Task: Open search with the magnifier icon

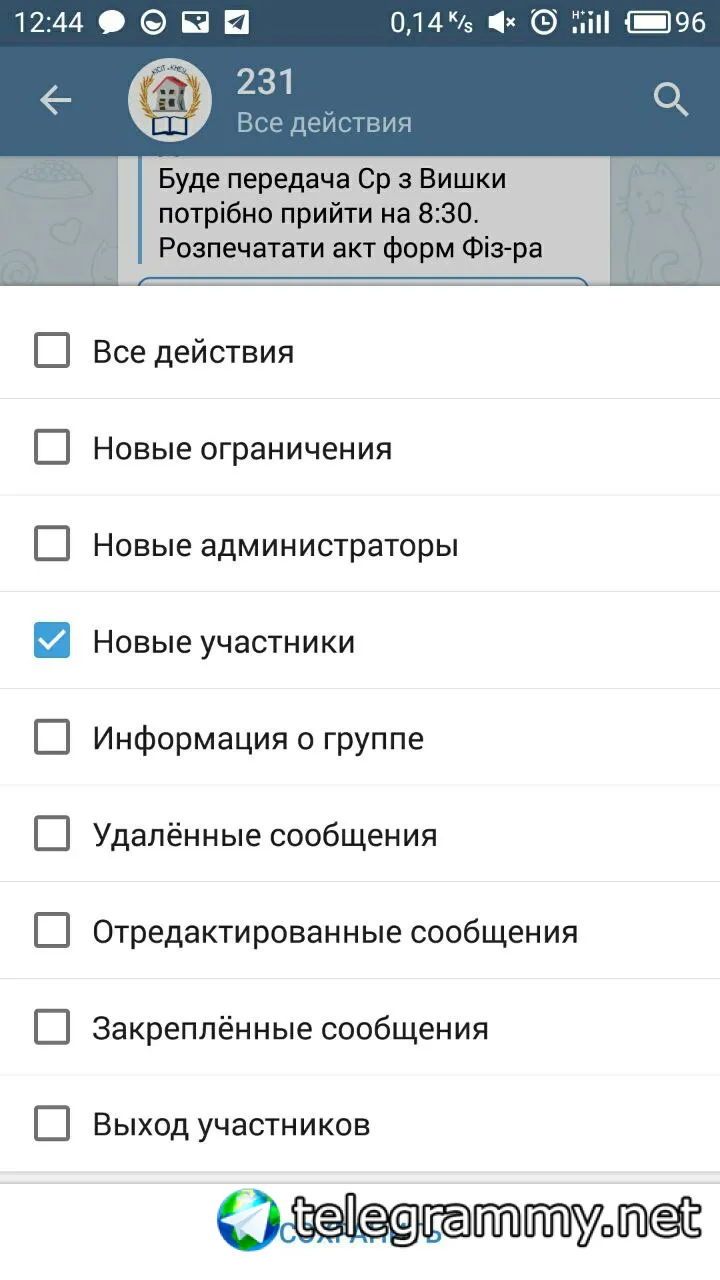Action: 670,100
